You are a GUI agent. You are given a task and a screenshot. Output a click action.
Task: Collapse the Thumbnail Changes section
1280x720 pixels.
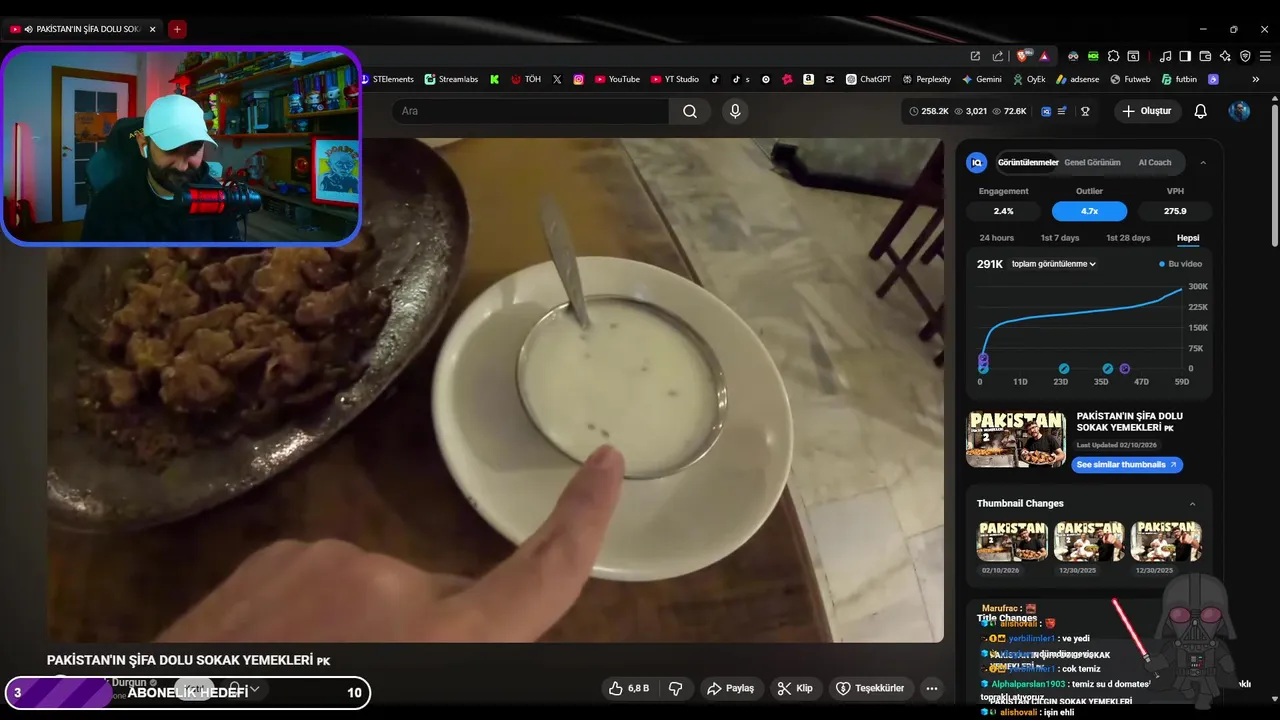click(x=1192, y=503)
